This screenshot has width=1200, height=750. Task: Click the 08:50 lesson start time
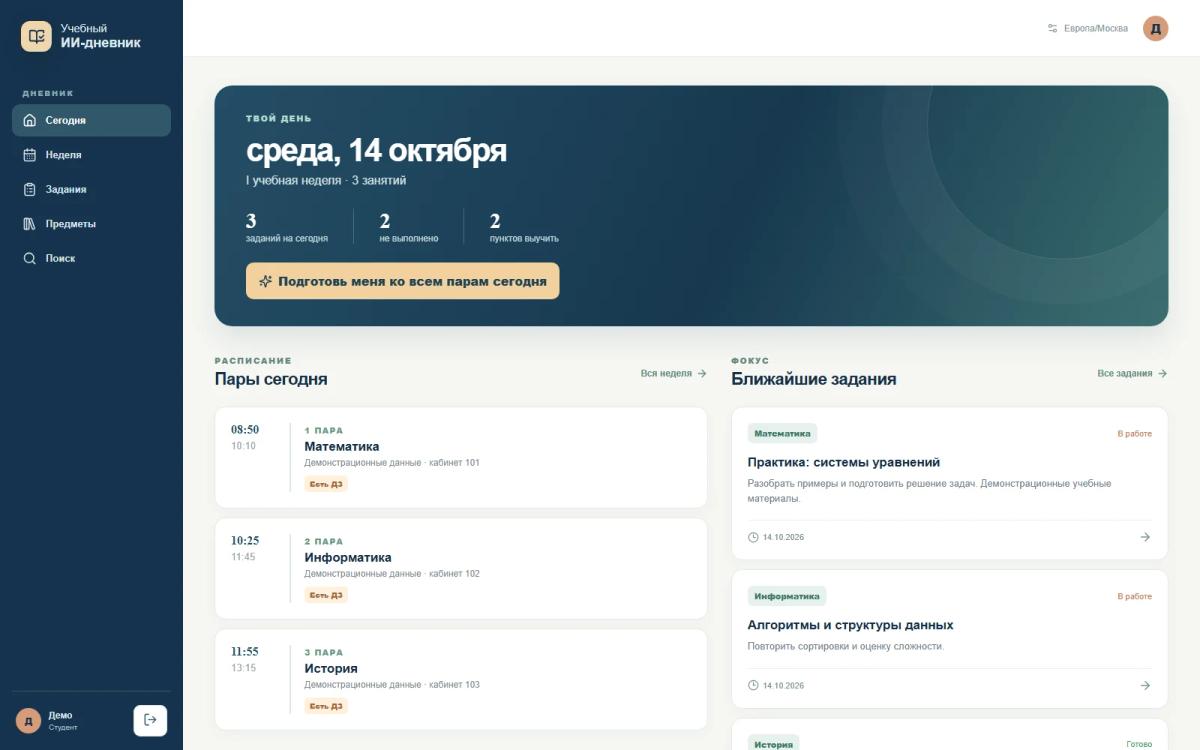(245, 430)
